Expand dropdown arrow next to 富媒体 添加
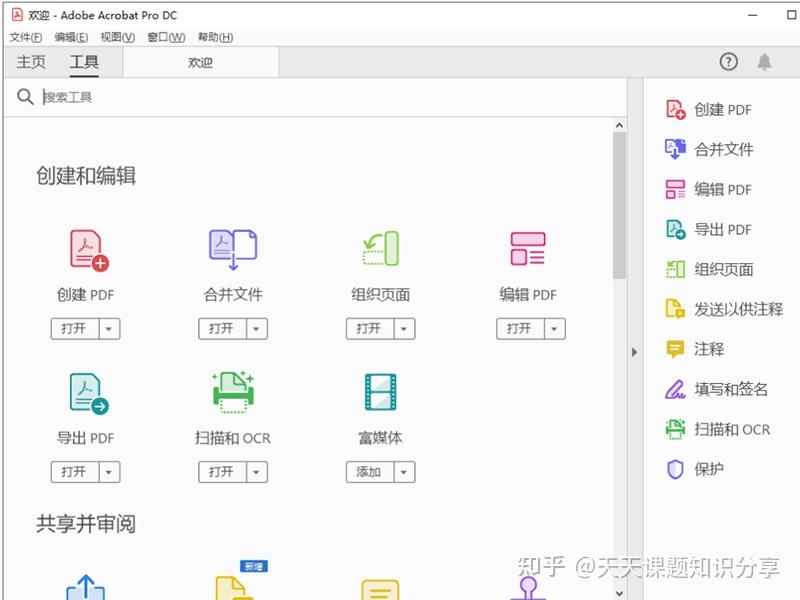 (x=404, y=472)
